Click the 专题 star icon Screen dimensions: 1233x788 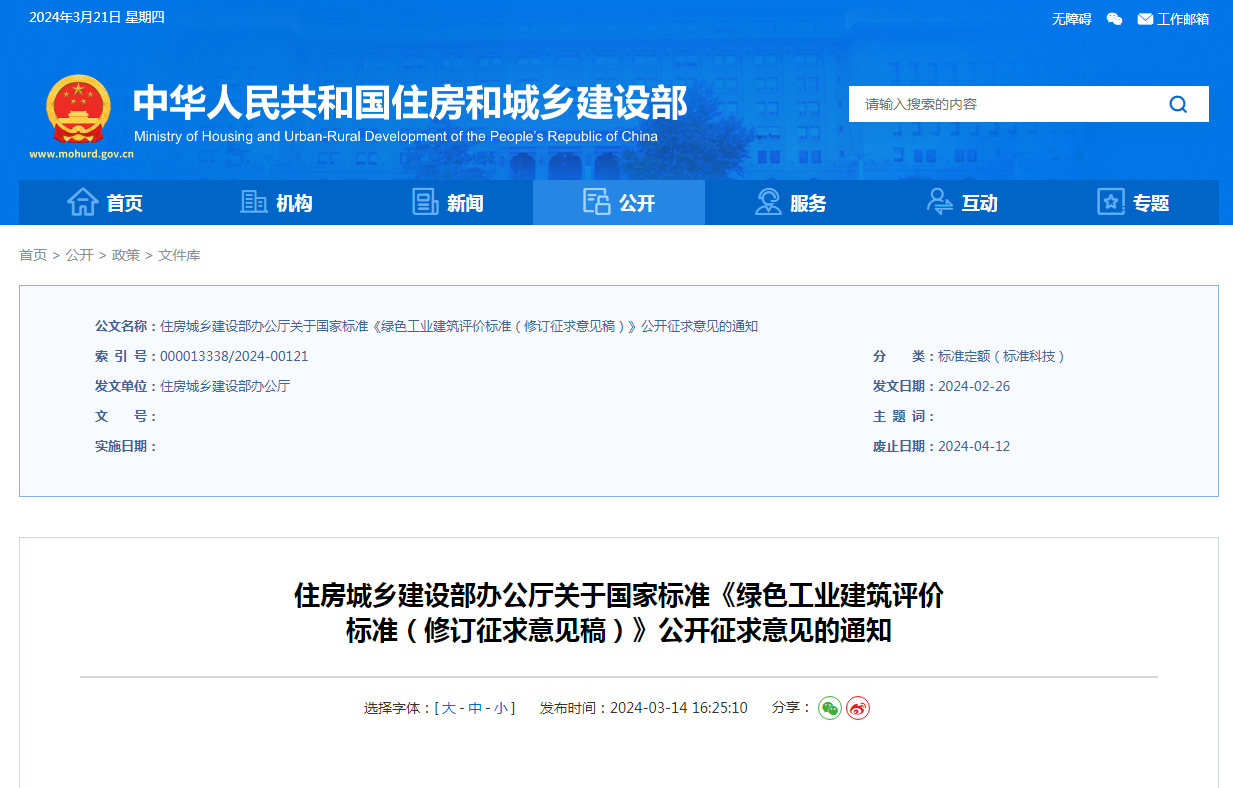tap(1110, 202)
